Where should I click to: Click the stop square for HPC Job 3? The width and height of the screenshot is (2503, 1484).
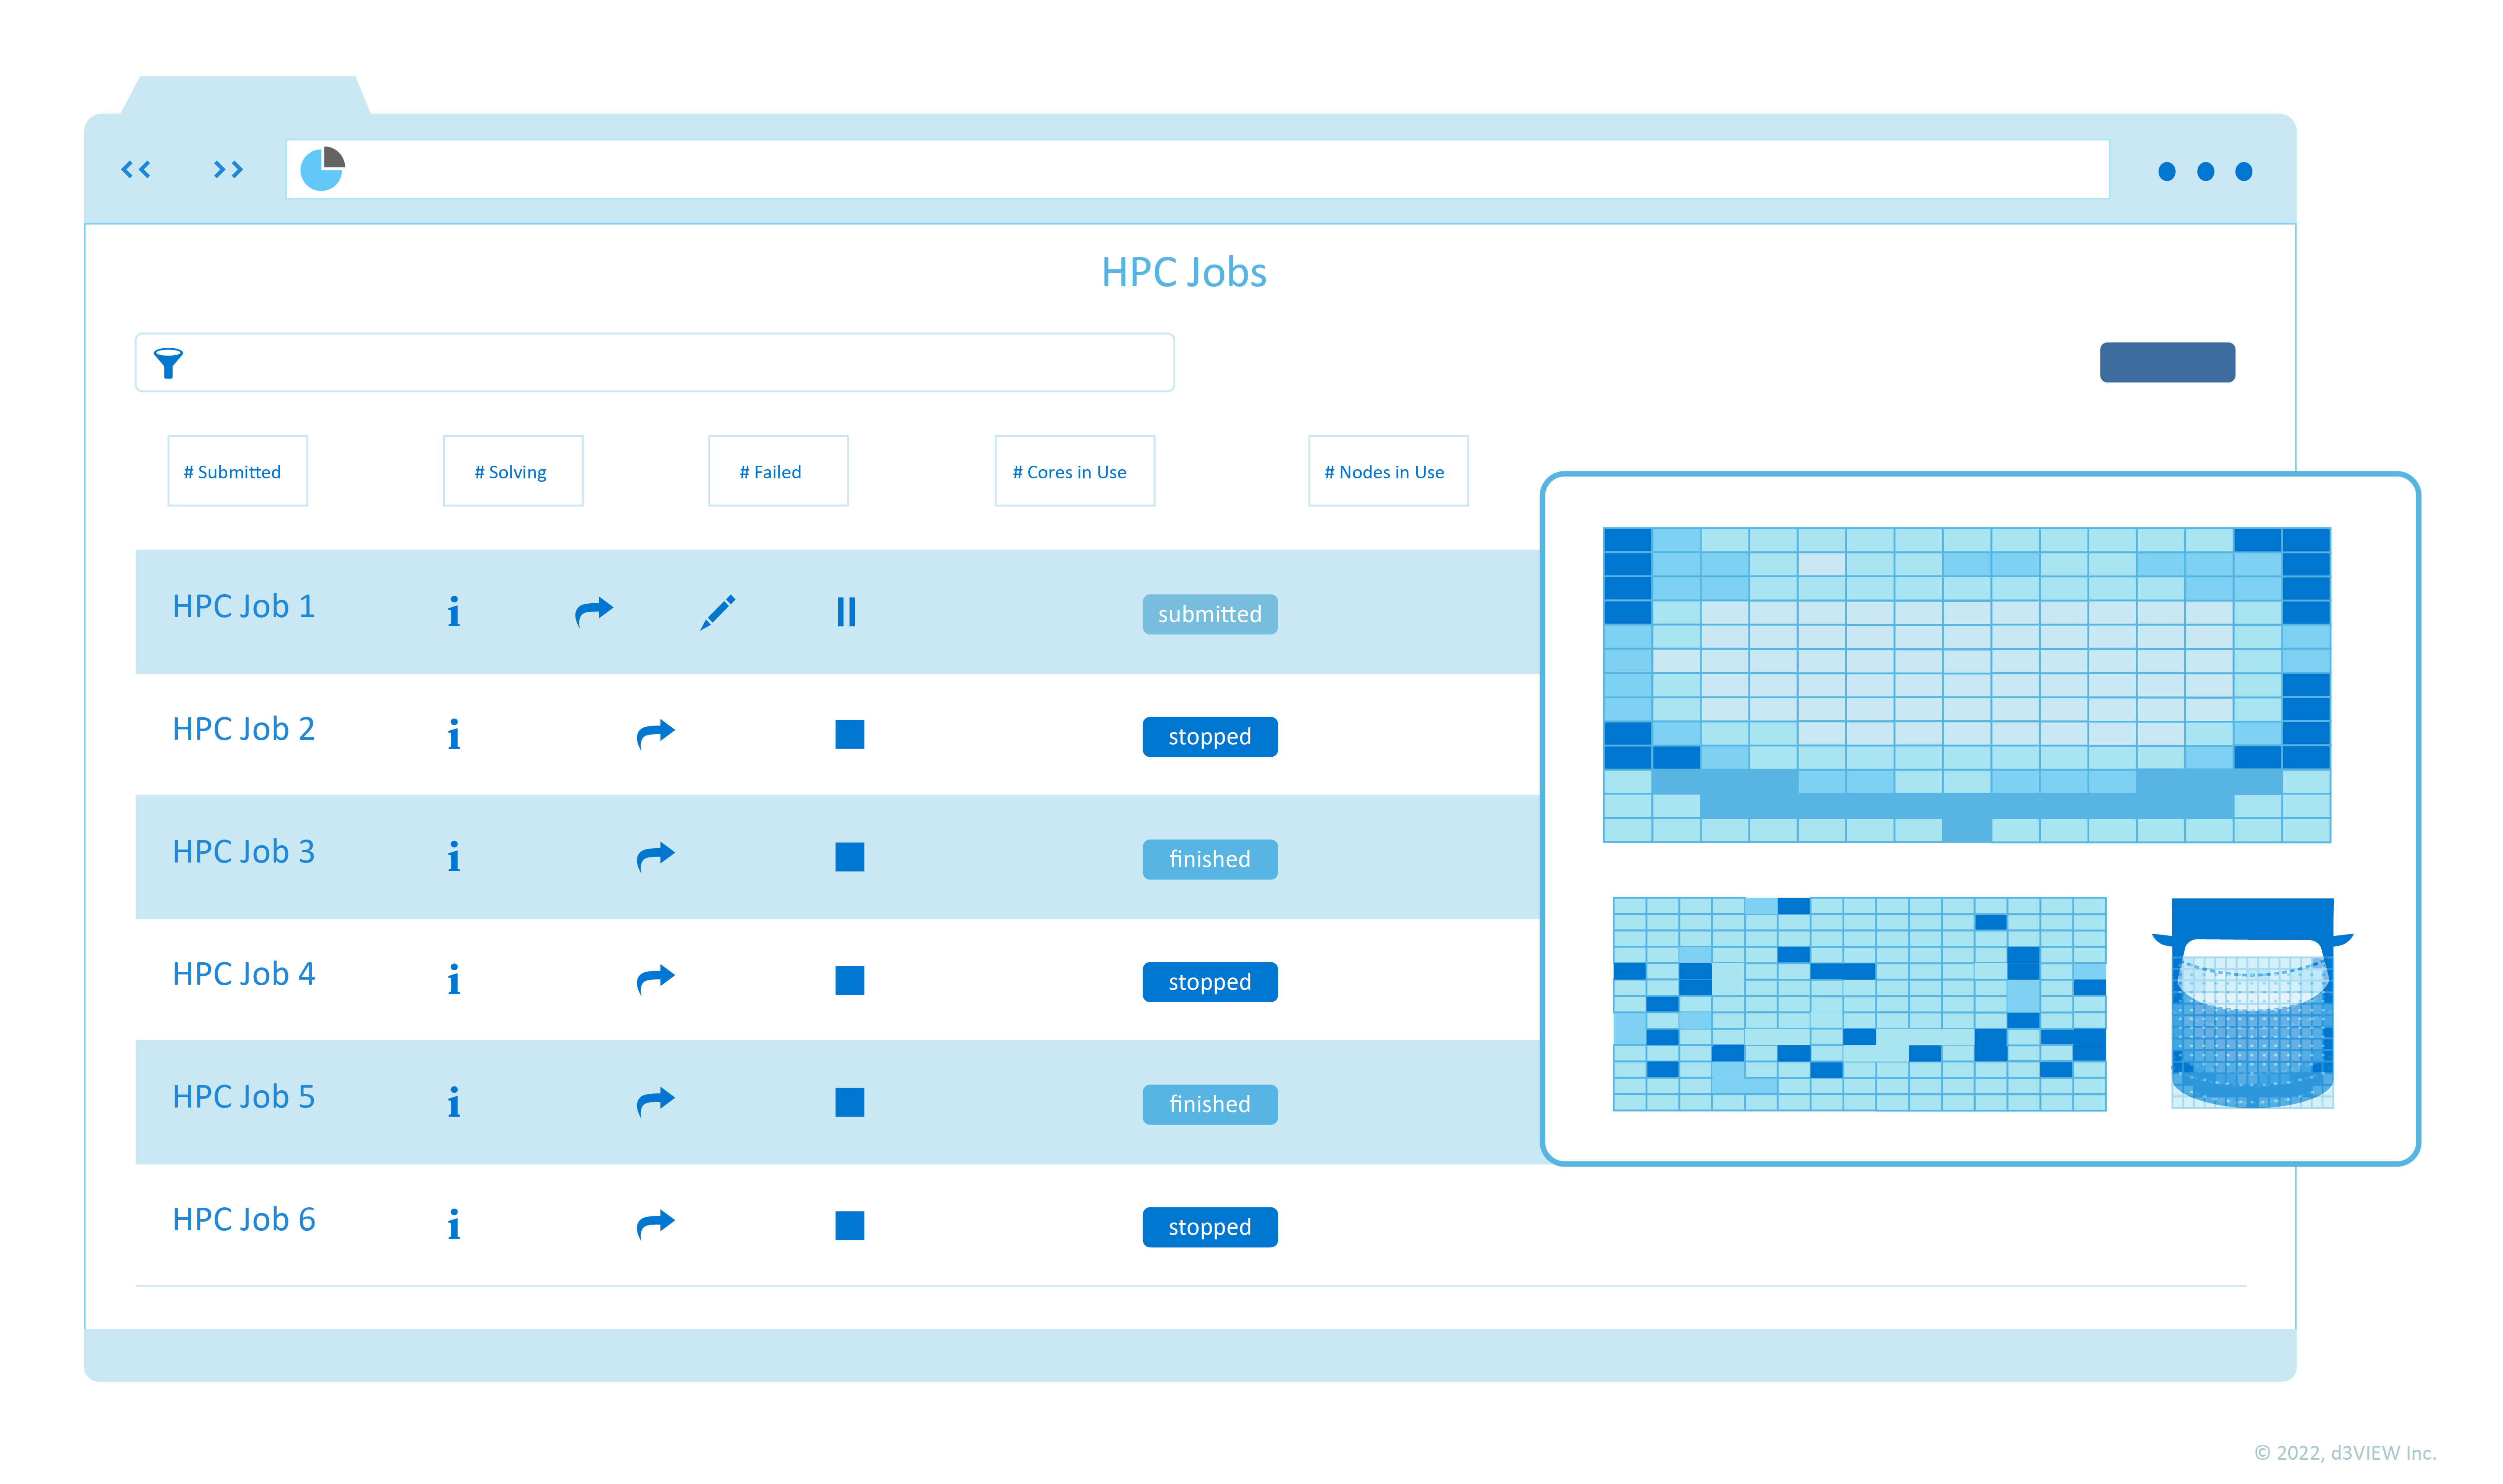pyautogui.click(x=850, y=857)
